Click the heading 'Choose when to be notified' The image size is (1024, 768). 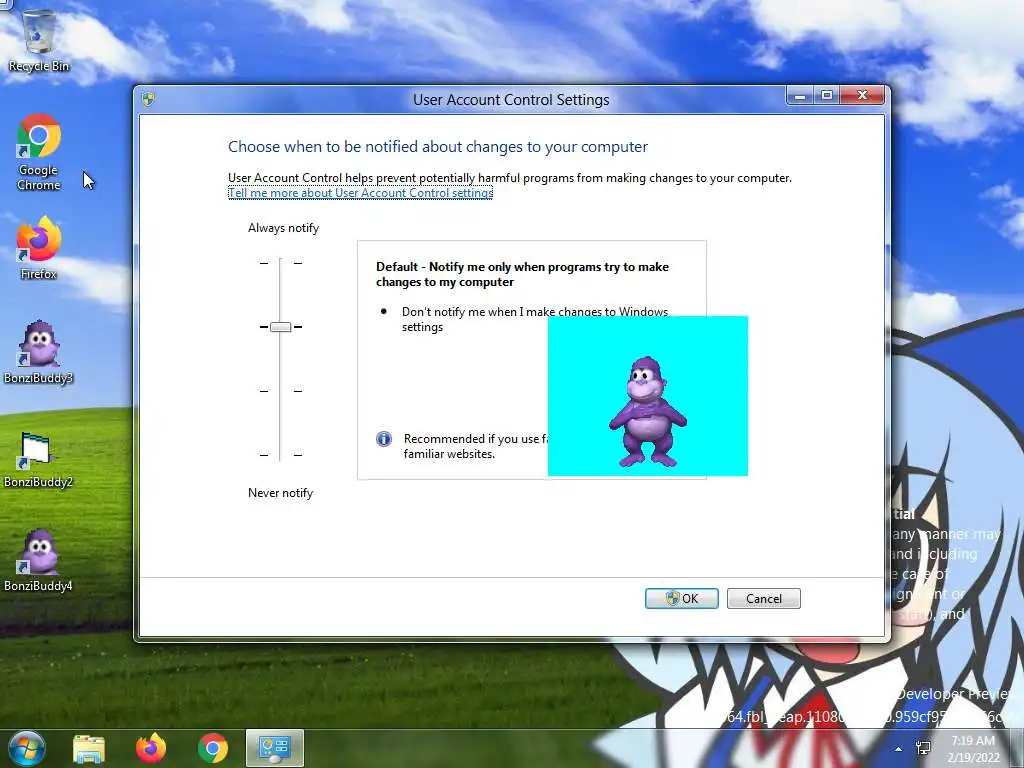click(438, 147)
